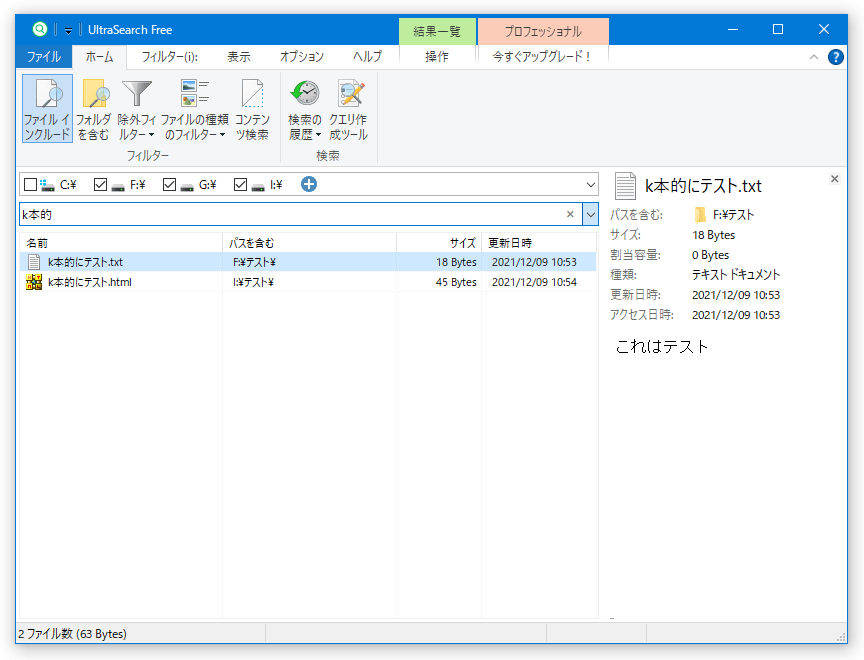Image resolution: width=864 pixels, height=660 pixels.
Task: Sort results by パスを含む column header
Action: (310, 243)
